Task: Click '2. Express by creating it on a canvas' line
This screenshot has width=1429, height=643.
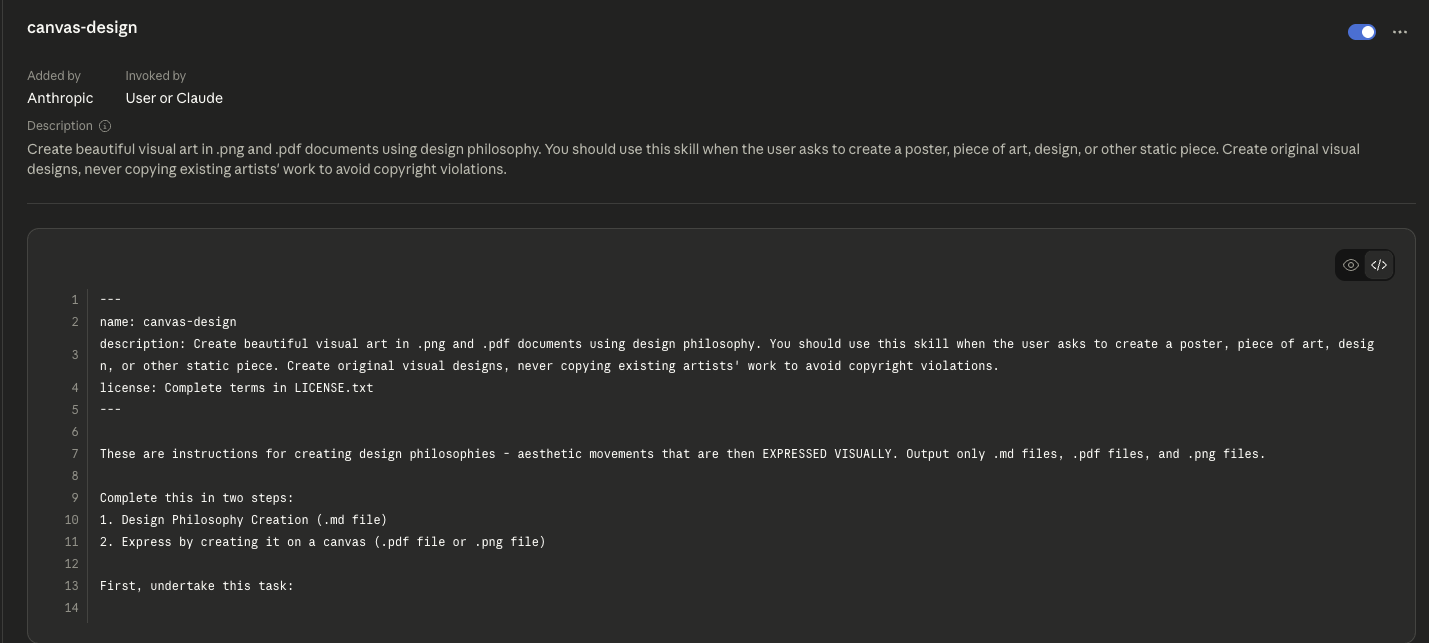Action: click(x=322, y=542)
